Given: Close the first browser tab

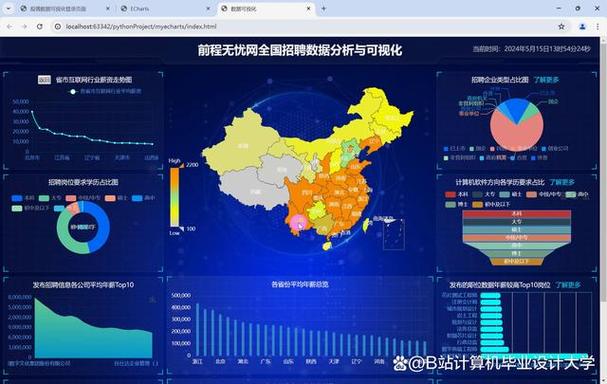Looking at the screenshot, I should click(x=108, y=8).
